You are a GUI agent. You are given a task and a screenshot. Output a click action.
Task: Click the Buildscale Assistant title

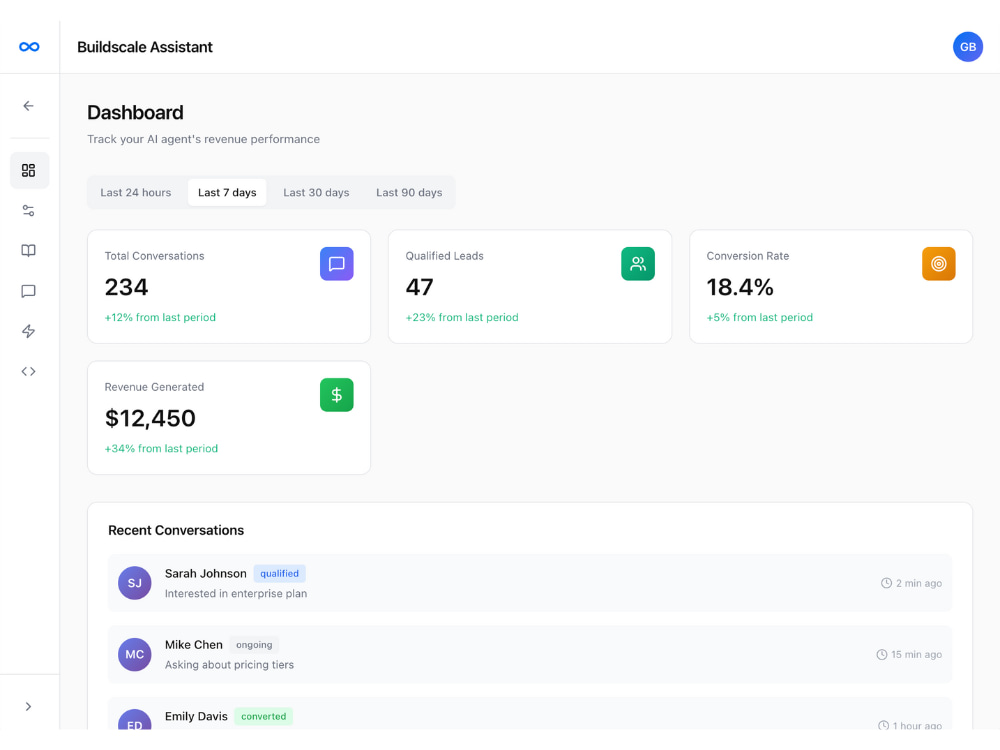point(145,47)
